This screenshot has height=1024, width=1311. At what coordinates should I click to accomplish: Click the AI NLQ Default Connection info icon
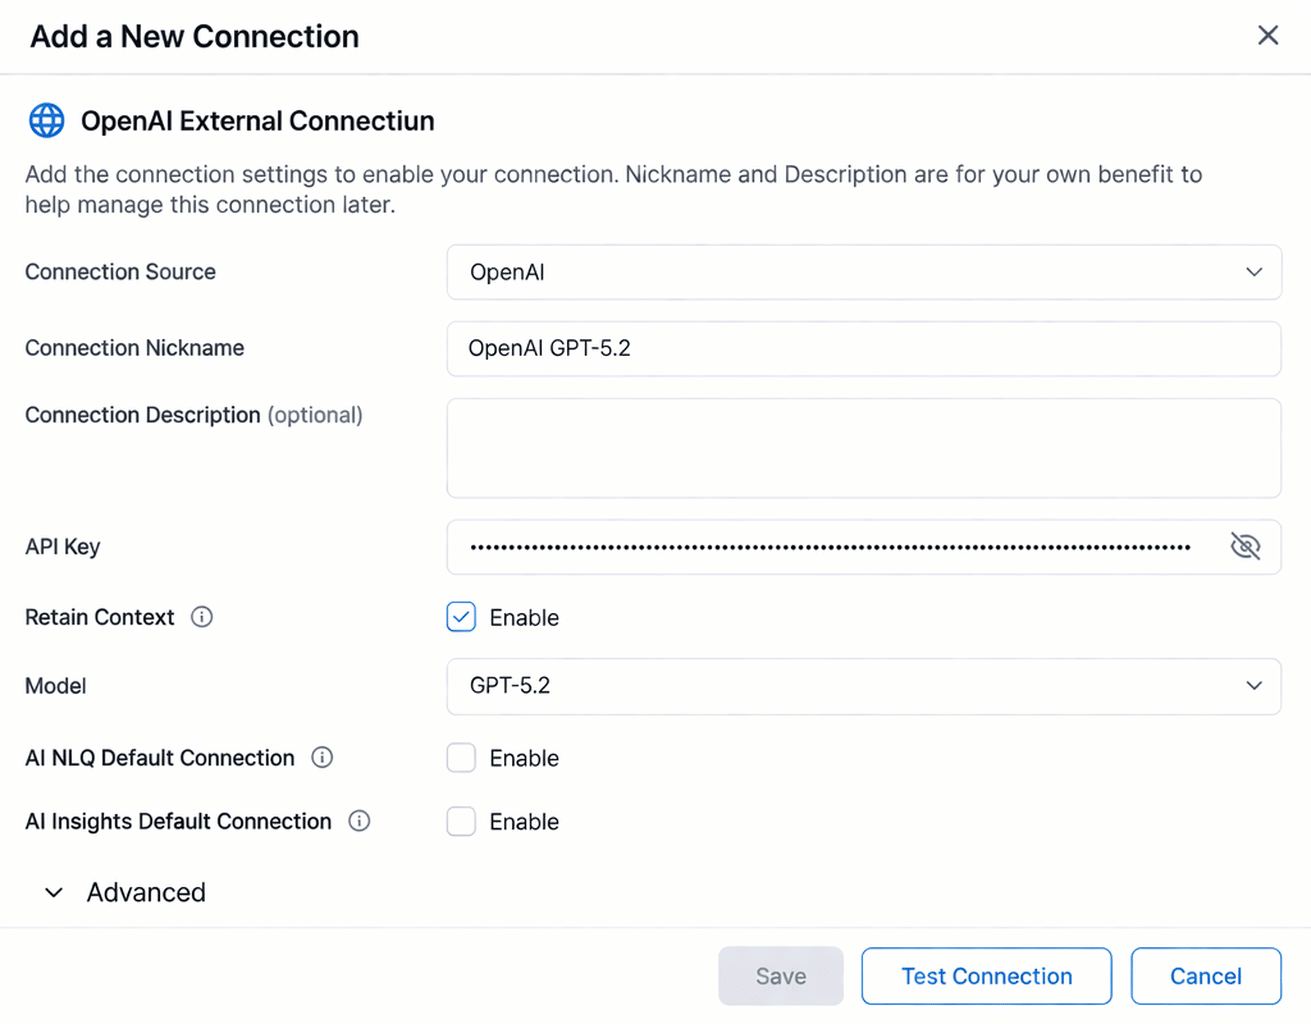pos(322,758)
